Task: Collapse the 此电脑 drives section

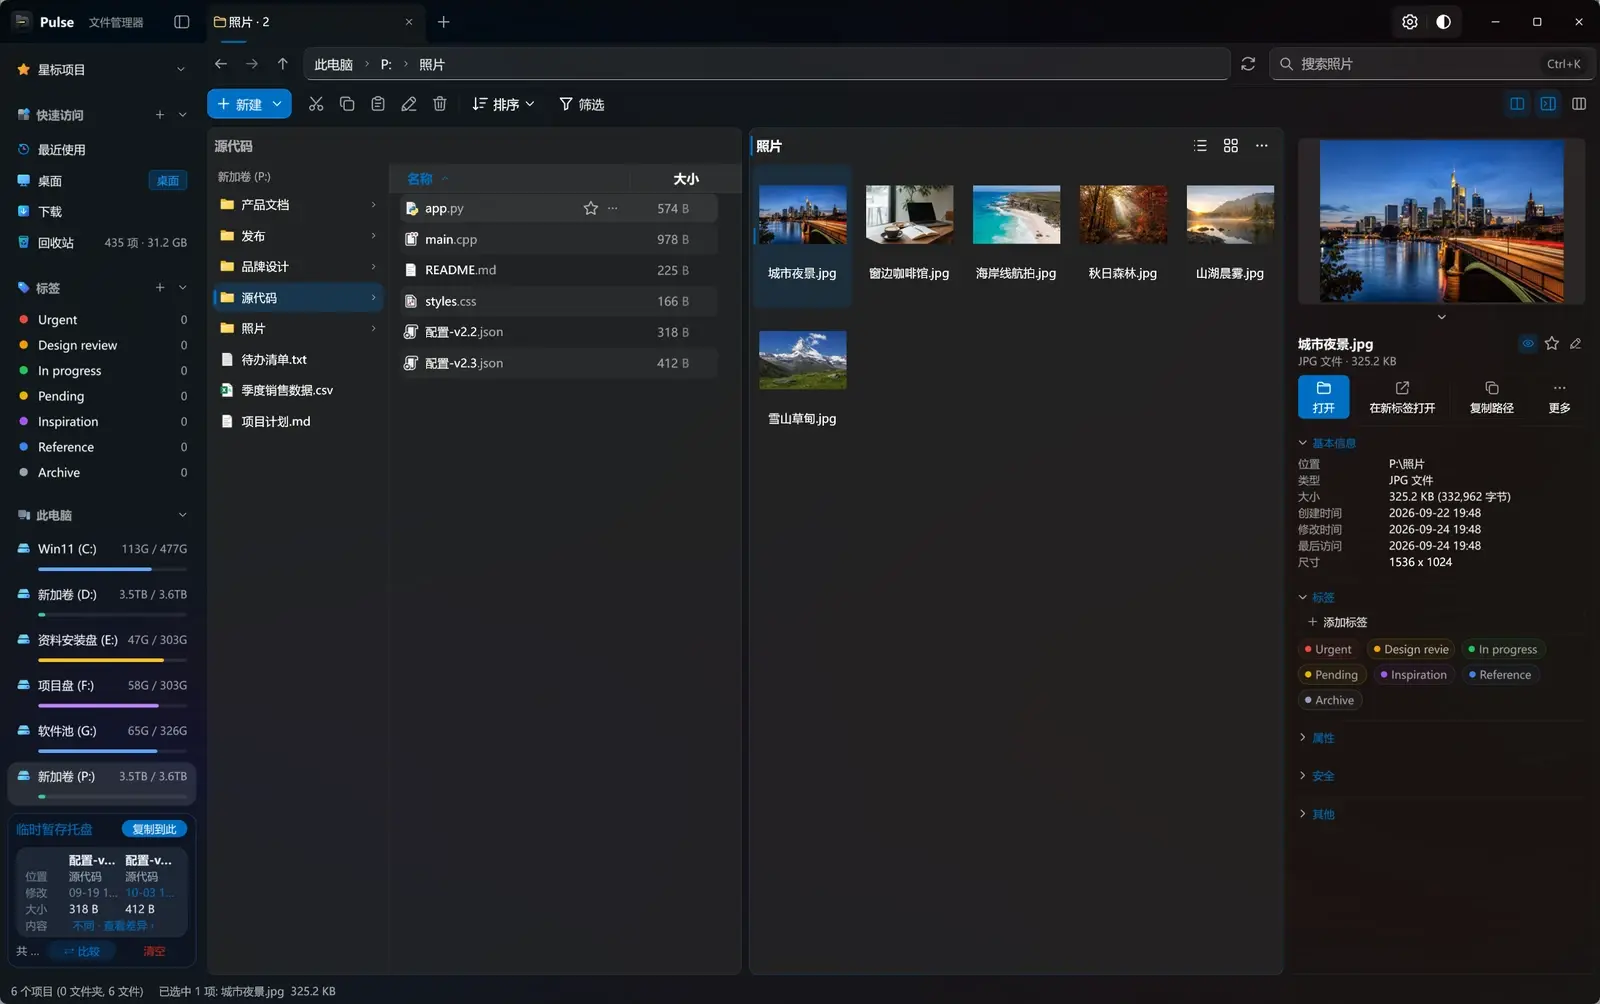Action: [x=182, y=515]
